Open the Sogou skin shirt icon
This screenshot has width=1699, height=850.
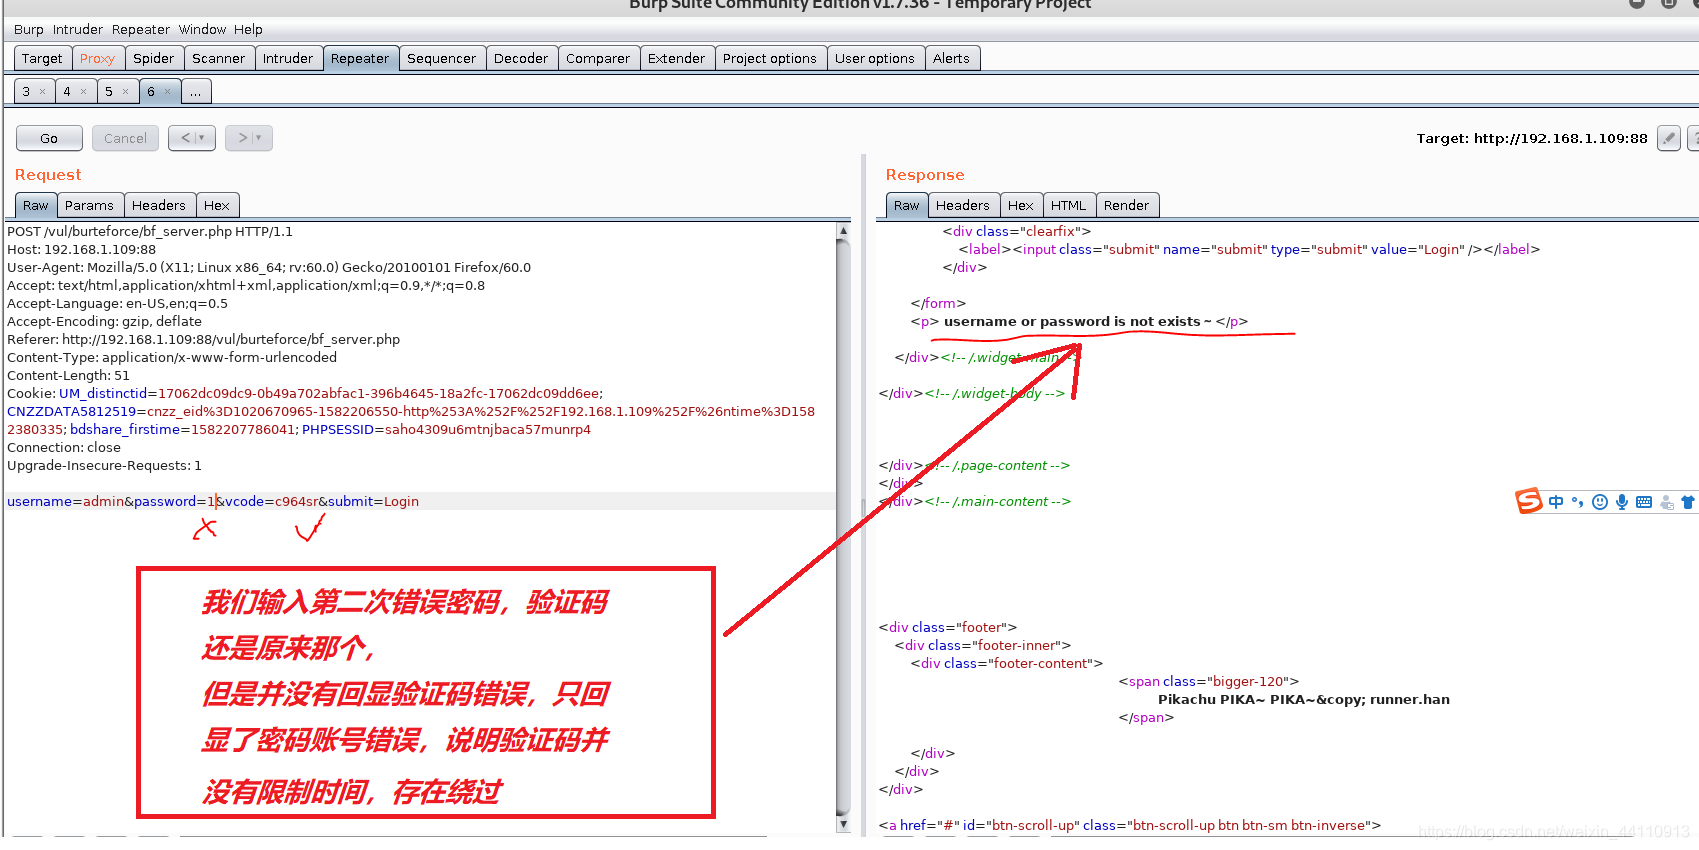tap(1688, 502)
